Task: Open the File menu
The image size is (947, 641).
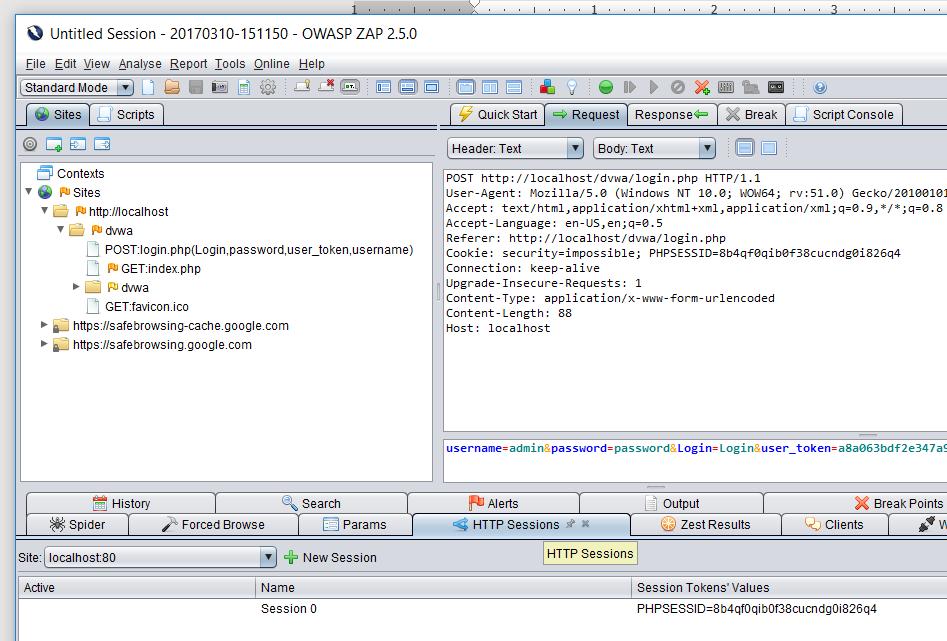Action: tap(36, 63)
